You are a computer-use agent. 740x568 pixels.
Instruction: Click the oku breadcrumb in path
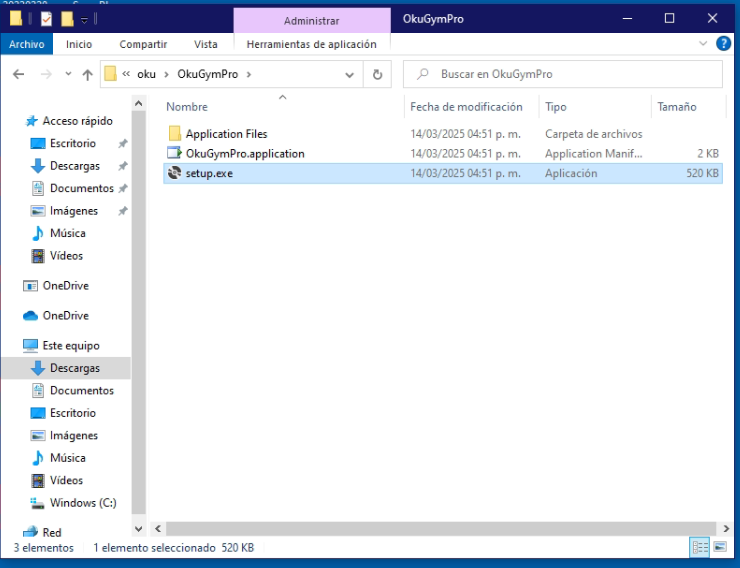click(x=148, y=74)
